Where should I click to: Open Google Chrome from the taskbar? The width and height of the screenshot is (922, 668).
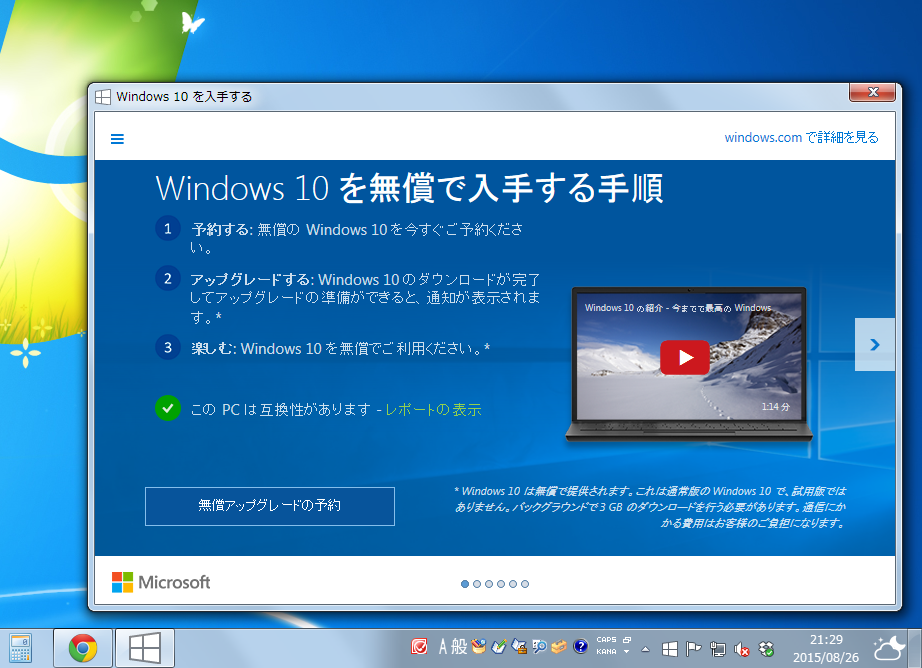[83, 648]
